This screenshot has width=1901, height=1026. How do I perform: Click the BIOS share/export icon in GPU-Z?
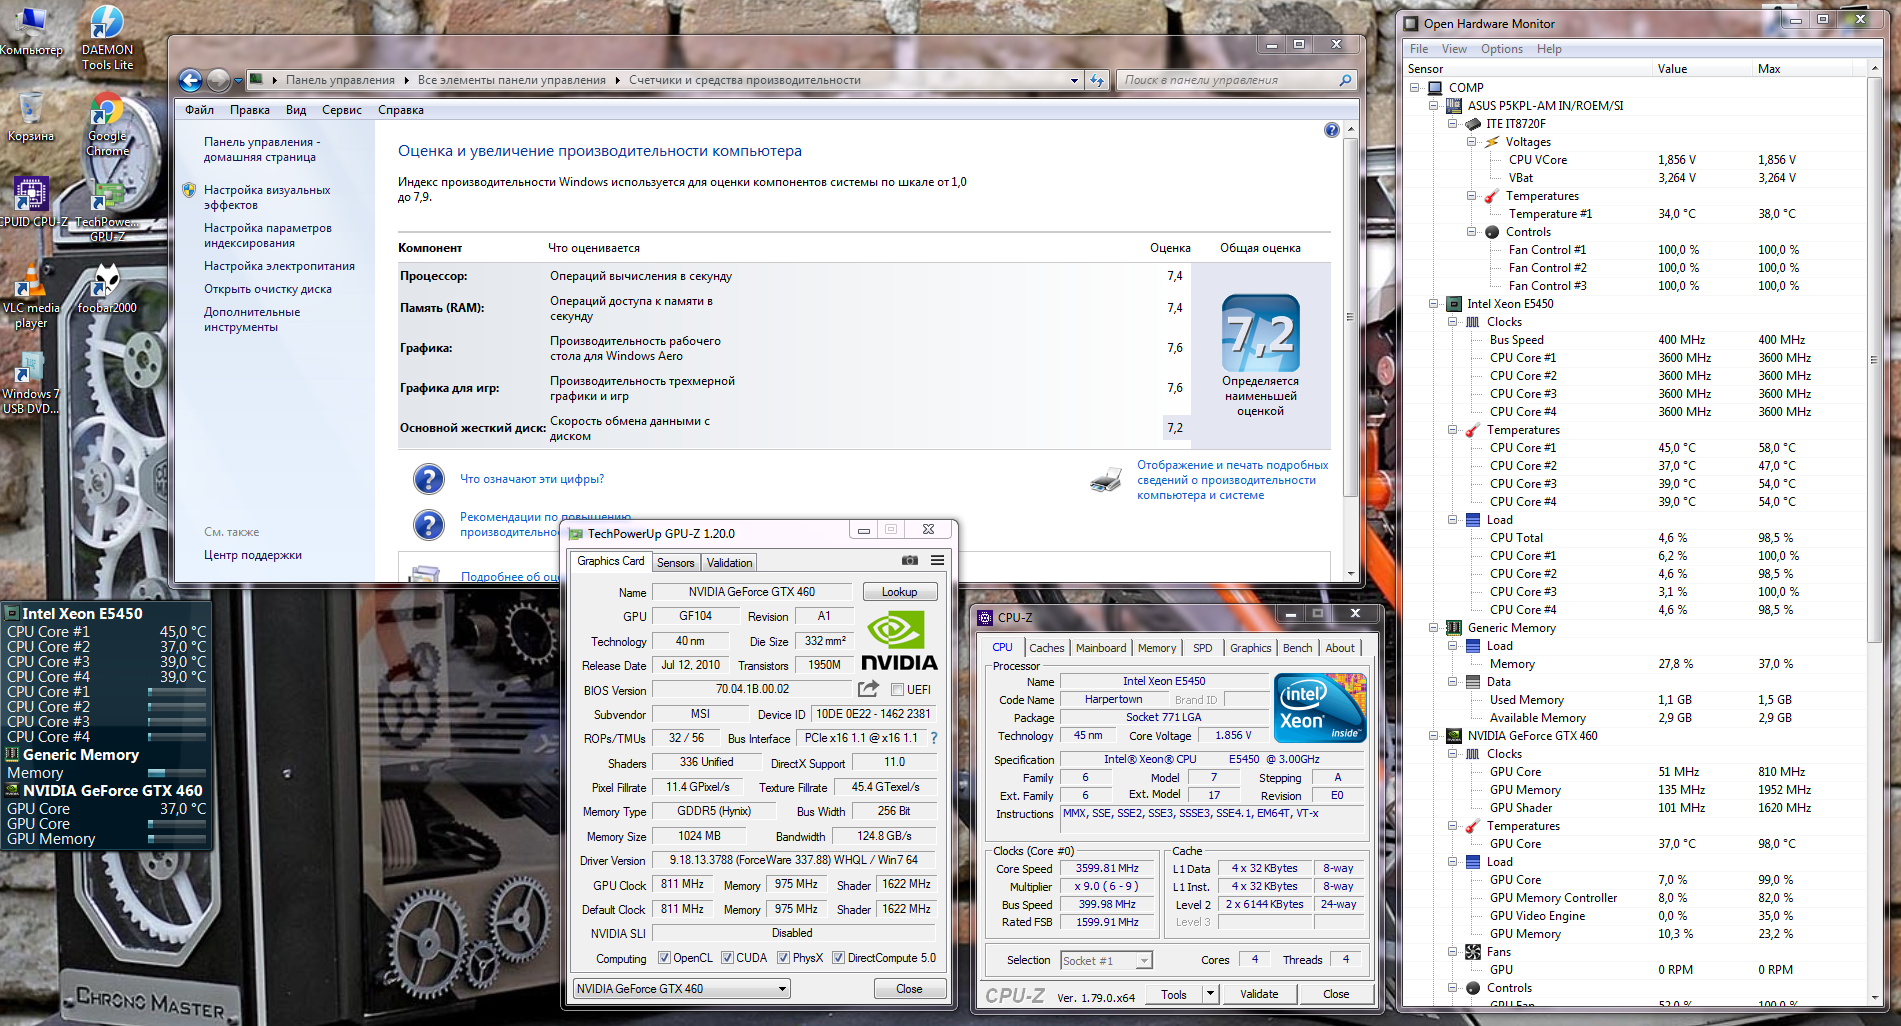click(868, 689)
